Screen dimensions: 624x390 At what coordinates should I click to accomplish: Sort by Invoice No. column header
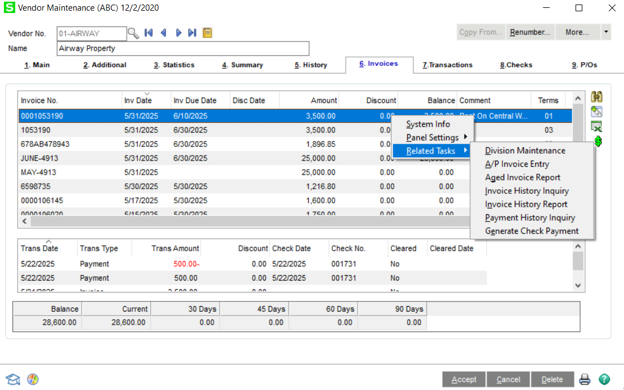70,100
